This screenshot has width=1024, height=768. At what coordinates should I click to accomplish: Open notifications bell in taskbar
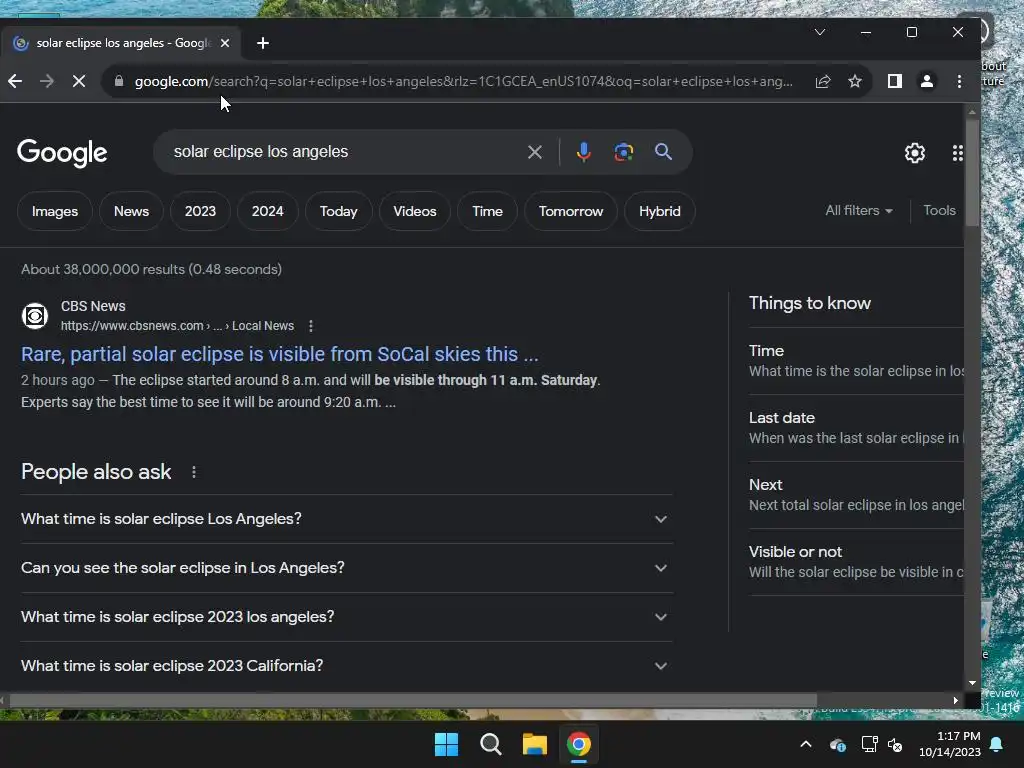coord(997,744)
